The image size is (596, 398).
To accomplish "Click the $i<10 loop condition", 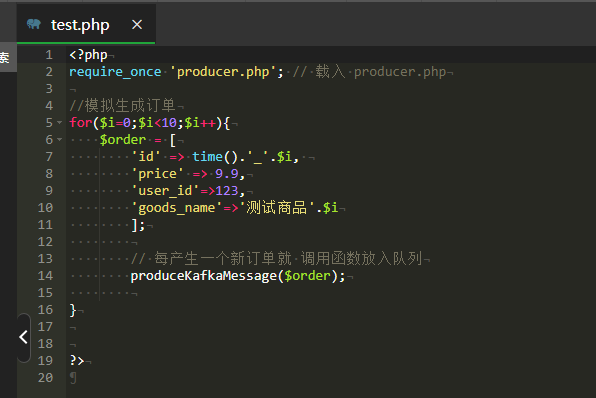I will click(x=157, y=123).
